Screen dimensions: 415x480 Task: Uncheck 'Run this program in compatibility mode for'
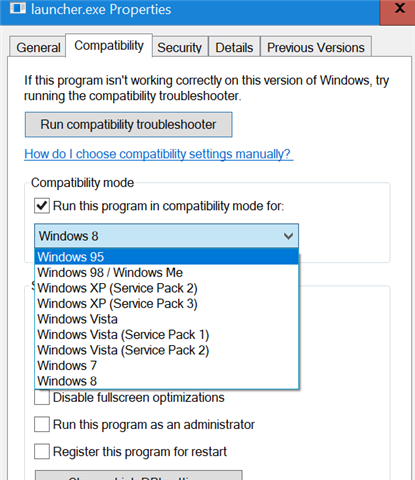coord(42,206)
